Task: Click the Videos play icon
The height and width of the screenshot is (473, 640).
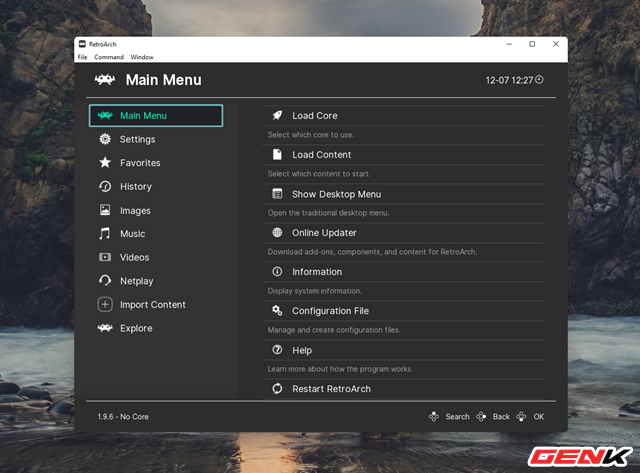Action: 105,257
